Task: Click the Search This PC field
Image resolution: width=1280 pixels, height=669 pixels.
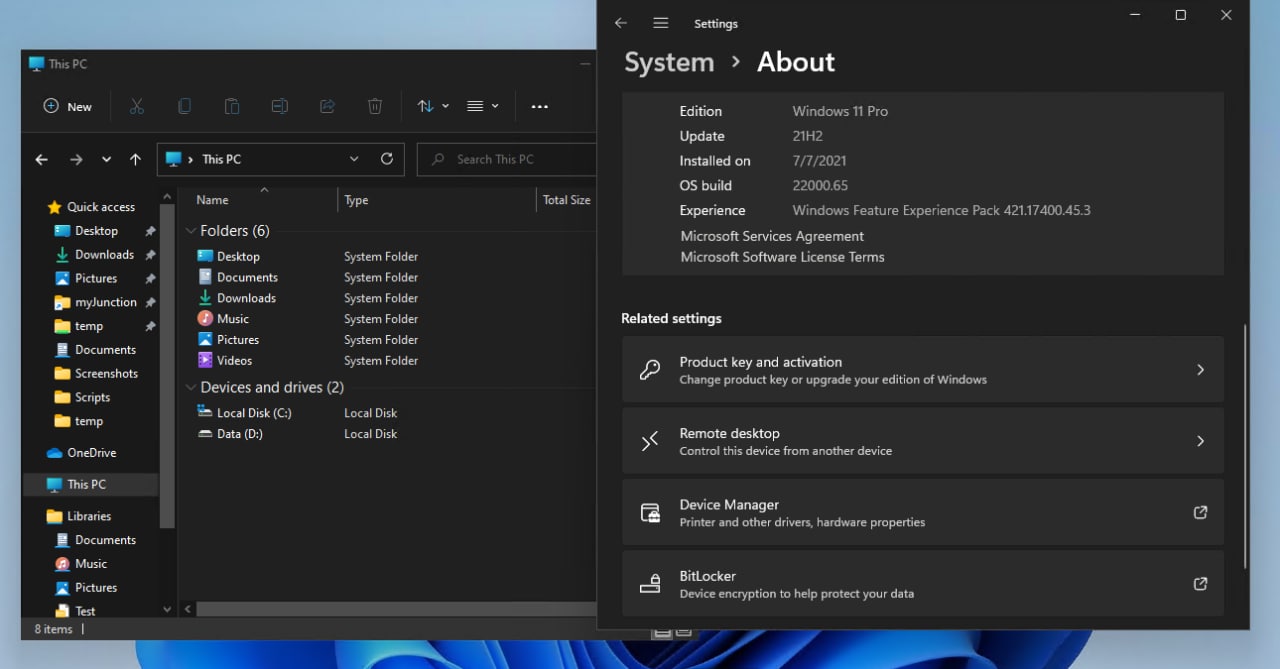Action: 506,159
